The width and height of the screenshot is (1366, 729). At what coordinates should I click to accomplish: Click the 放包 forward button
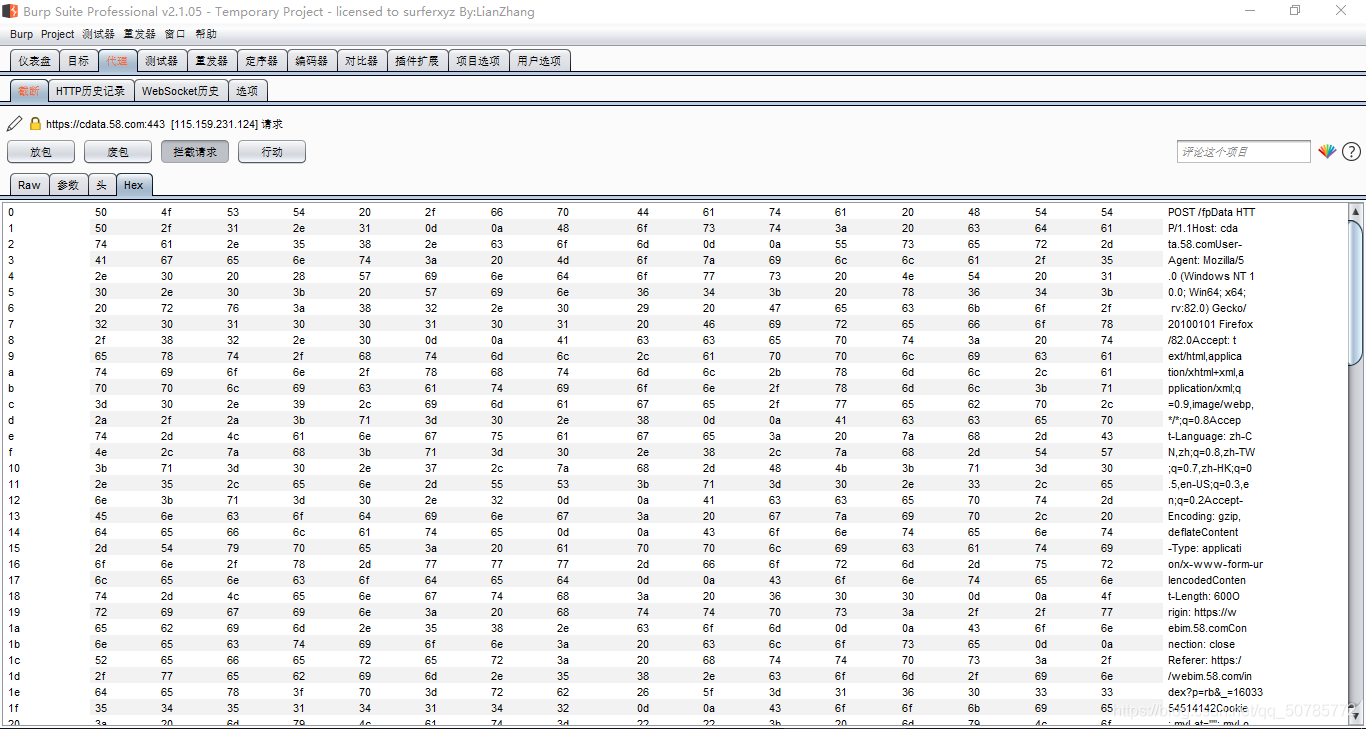(41, 152)
